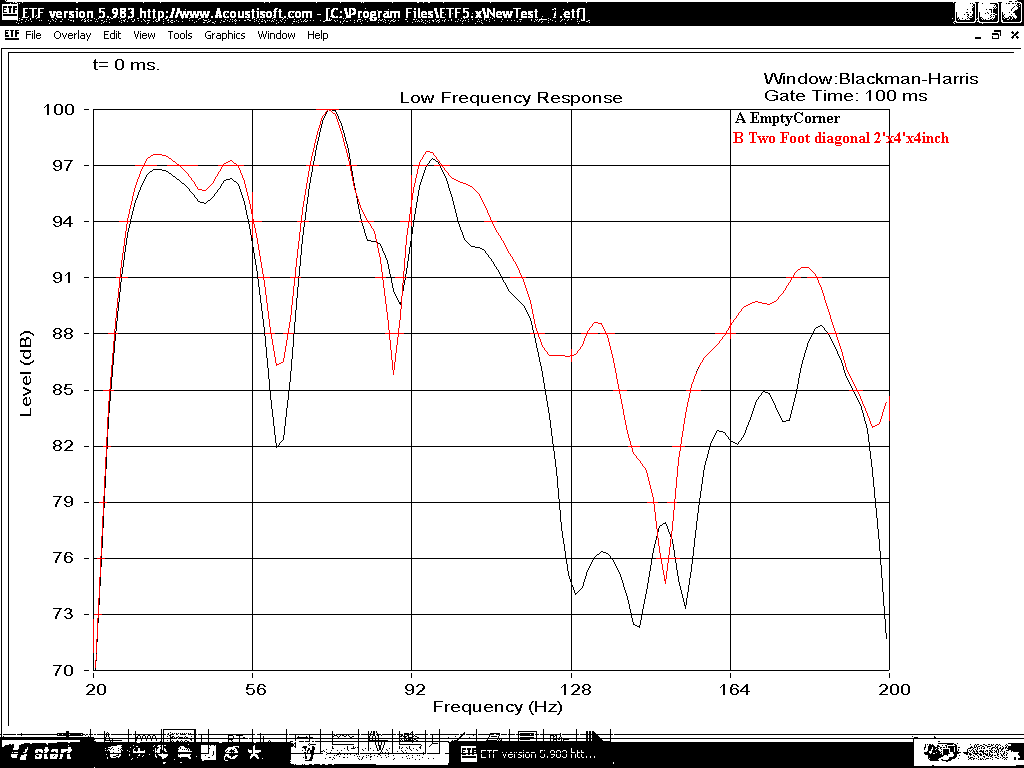Screen dimensions: 1024x768
Task: Click the 'A EmptyCorner' legend entry
Action: pos(787,119)
